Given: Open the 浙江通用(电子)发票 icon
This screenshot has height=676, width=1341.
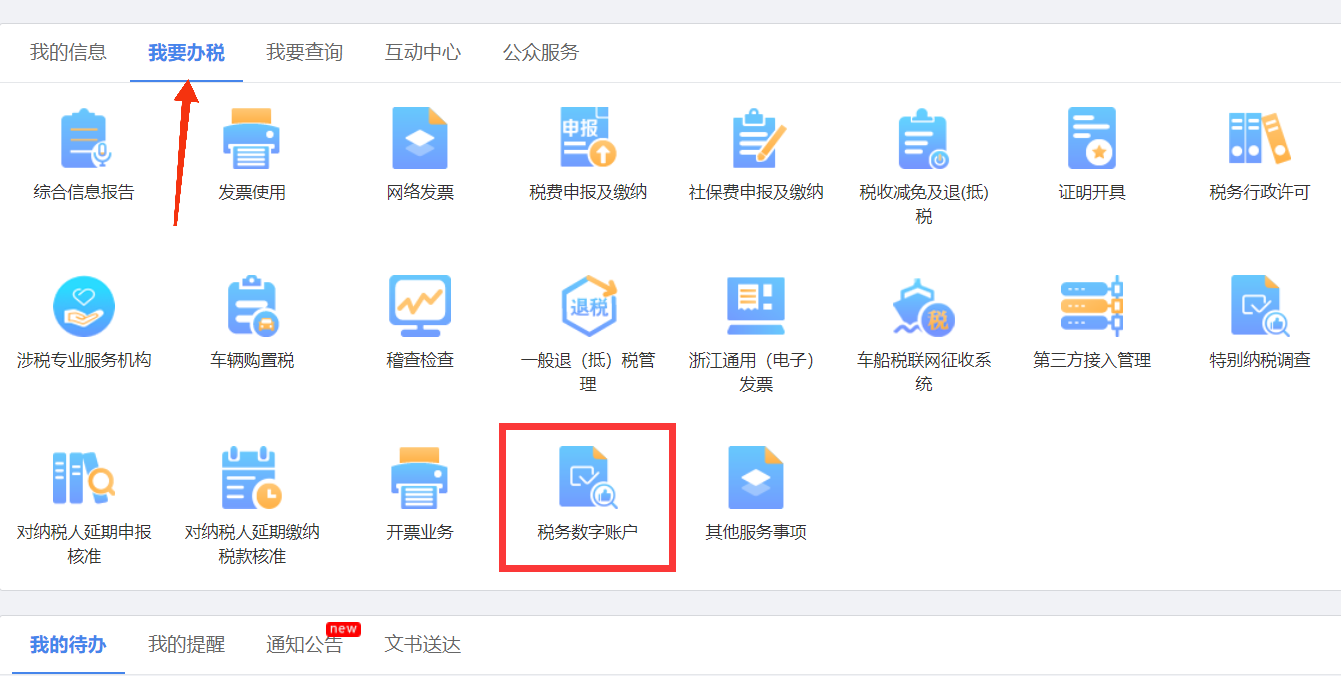Looking at the screenshot, I should click(757, 307).
